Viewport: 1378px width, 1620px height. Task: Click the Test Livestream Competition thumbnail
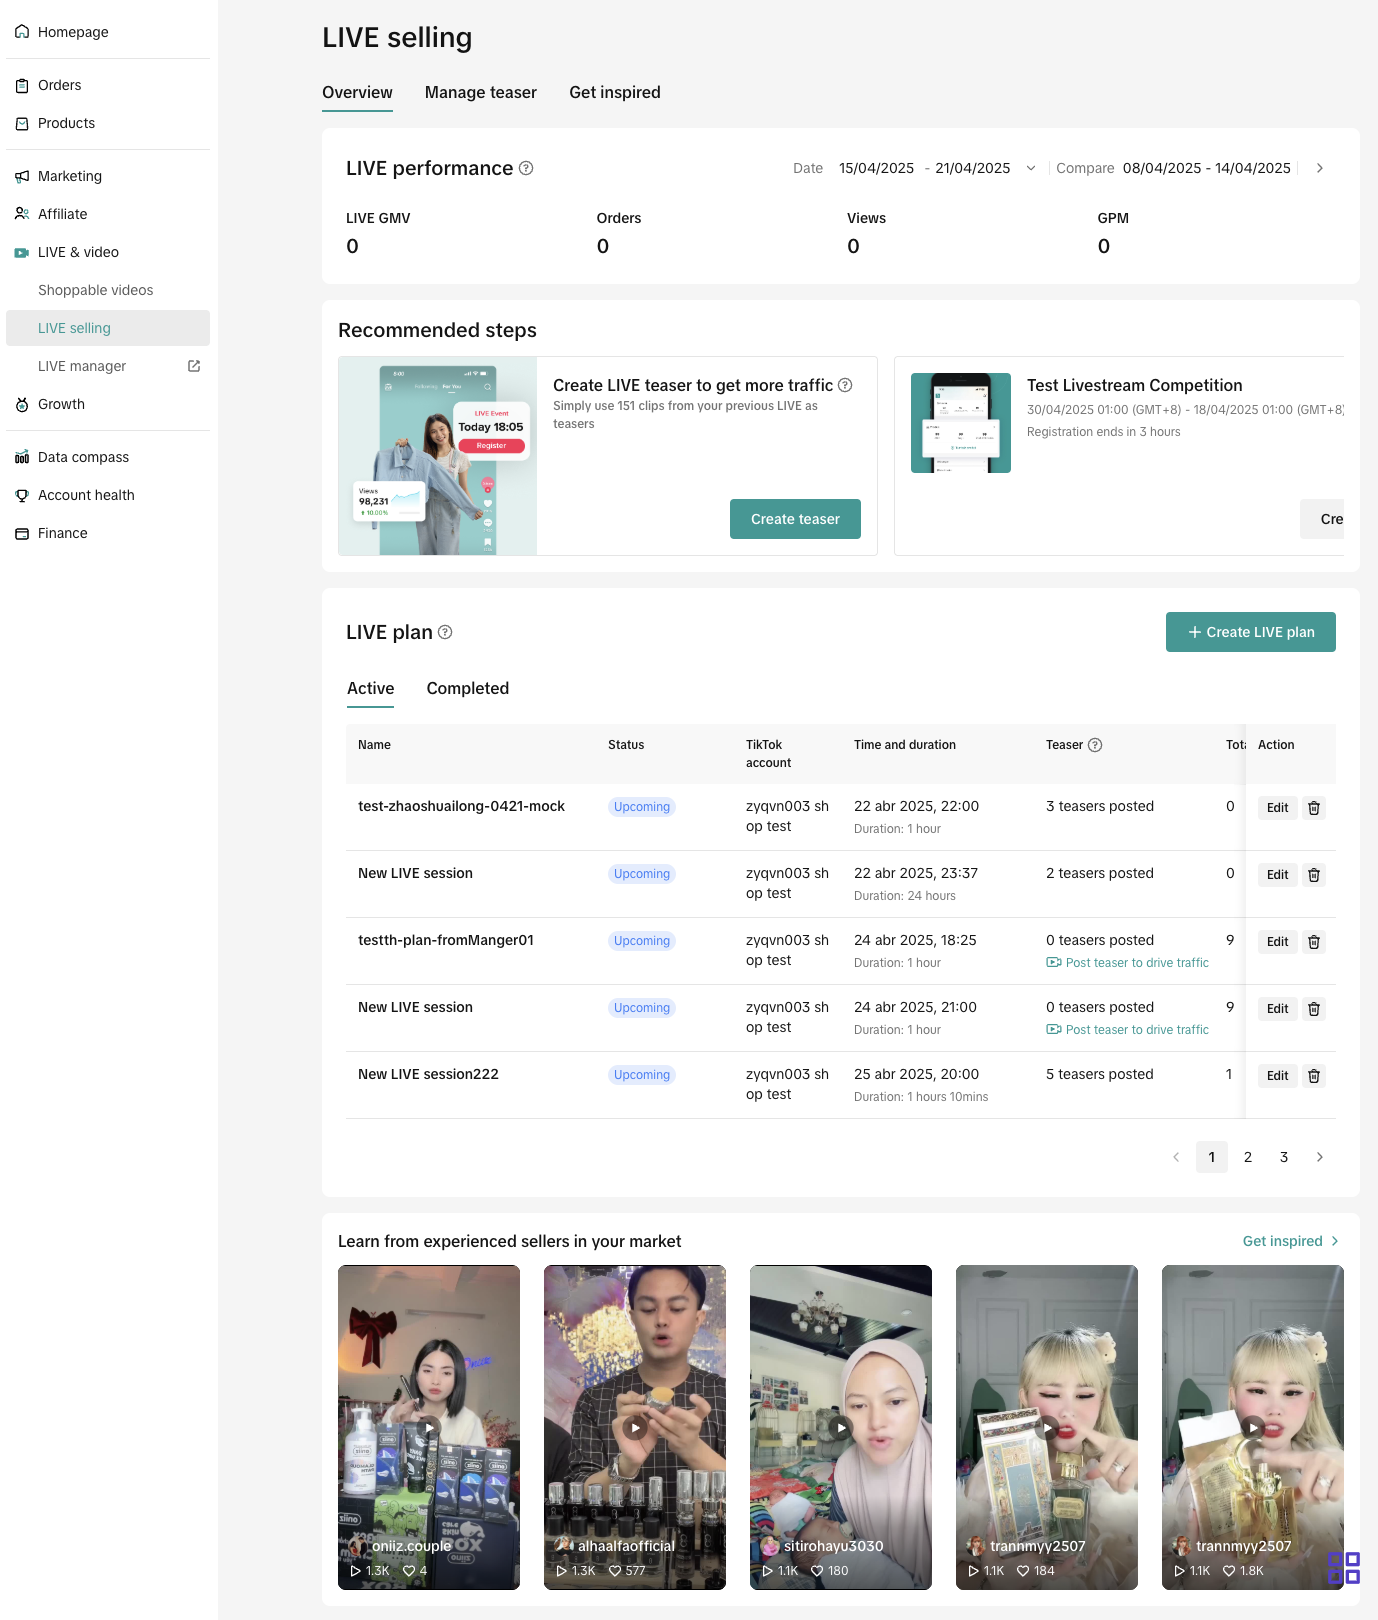pyautogui.click(x=961, y=423)
